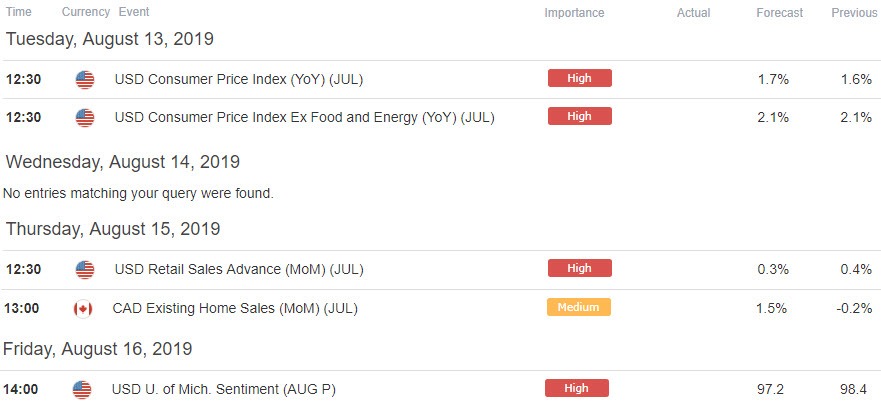
Task: Click the Currency column header
Action: (x=86, y=13)
